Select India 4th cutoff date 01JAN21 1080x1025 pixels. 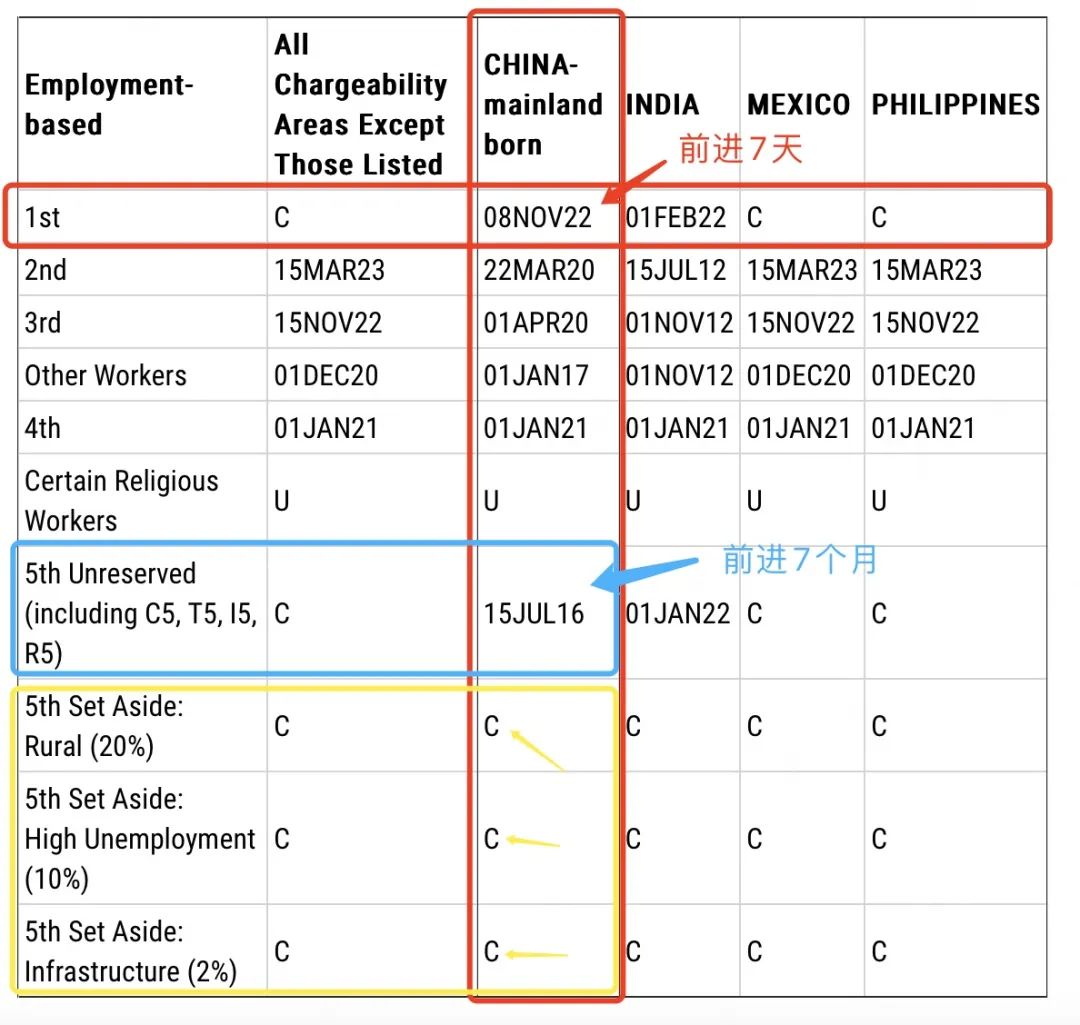[x=677, y=428]
